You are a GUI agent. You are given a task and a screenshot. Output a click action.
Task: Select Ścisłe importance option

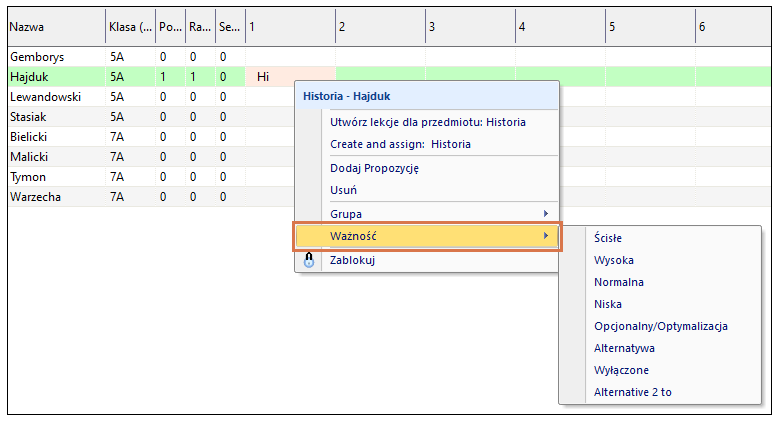pyautogui.click(x=609, y=238)
